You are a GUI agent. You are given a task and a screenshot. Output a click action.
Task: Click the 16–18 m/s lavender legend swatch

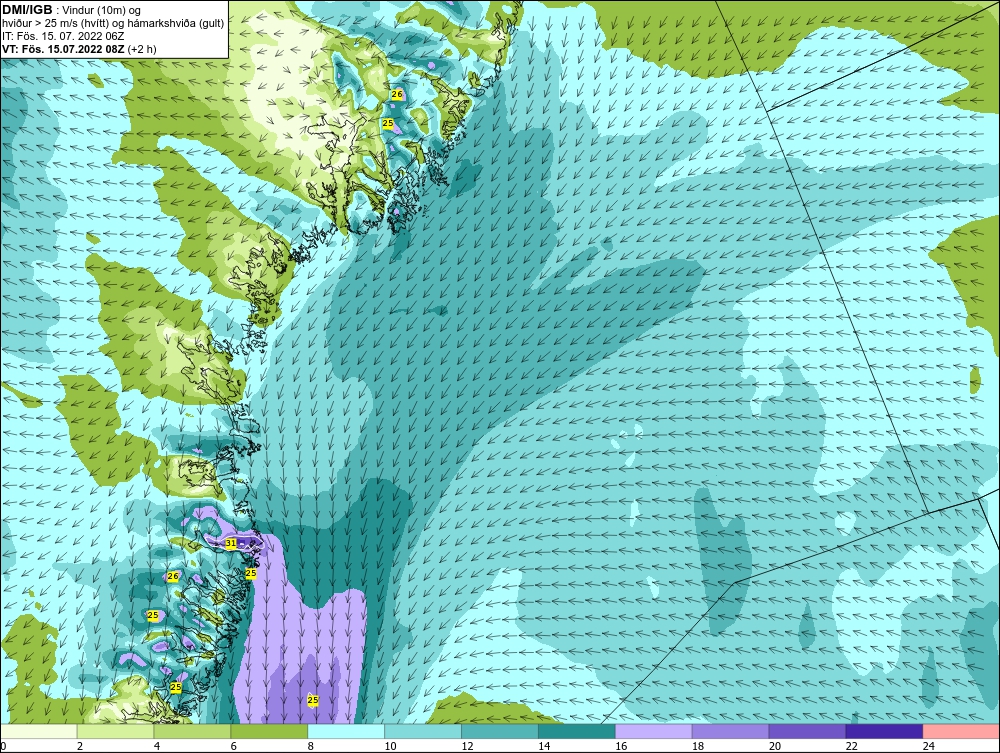[654, 731]
